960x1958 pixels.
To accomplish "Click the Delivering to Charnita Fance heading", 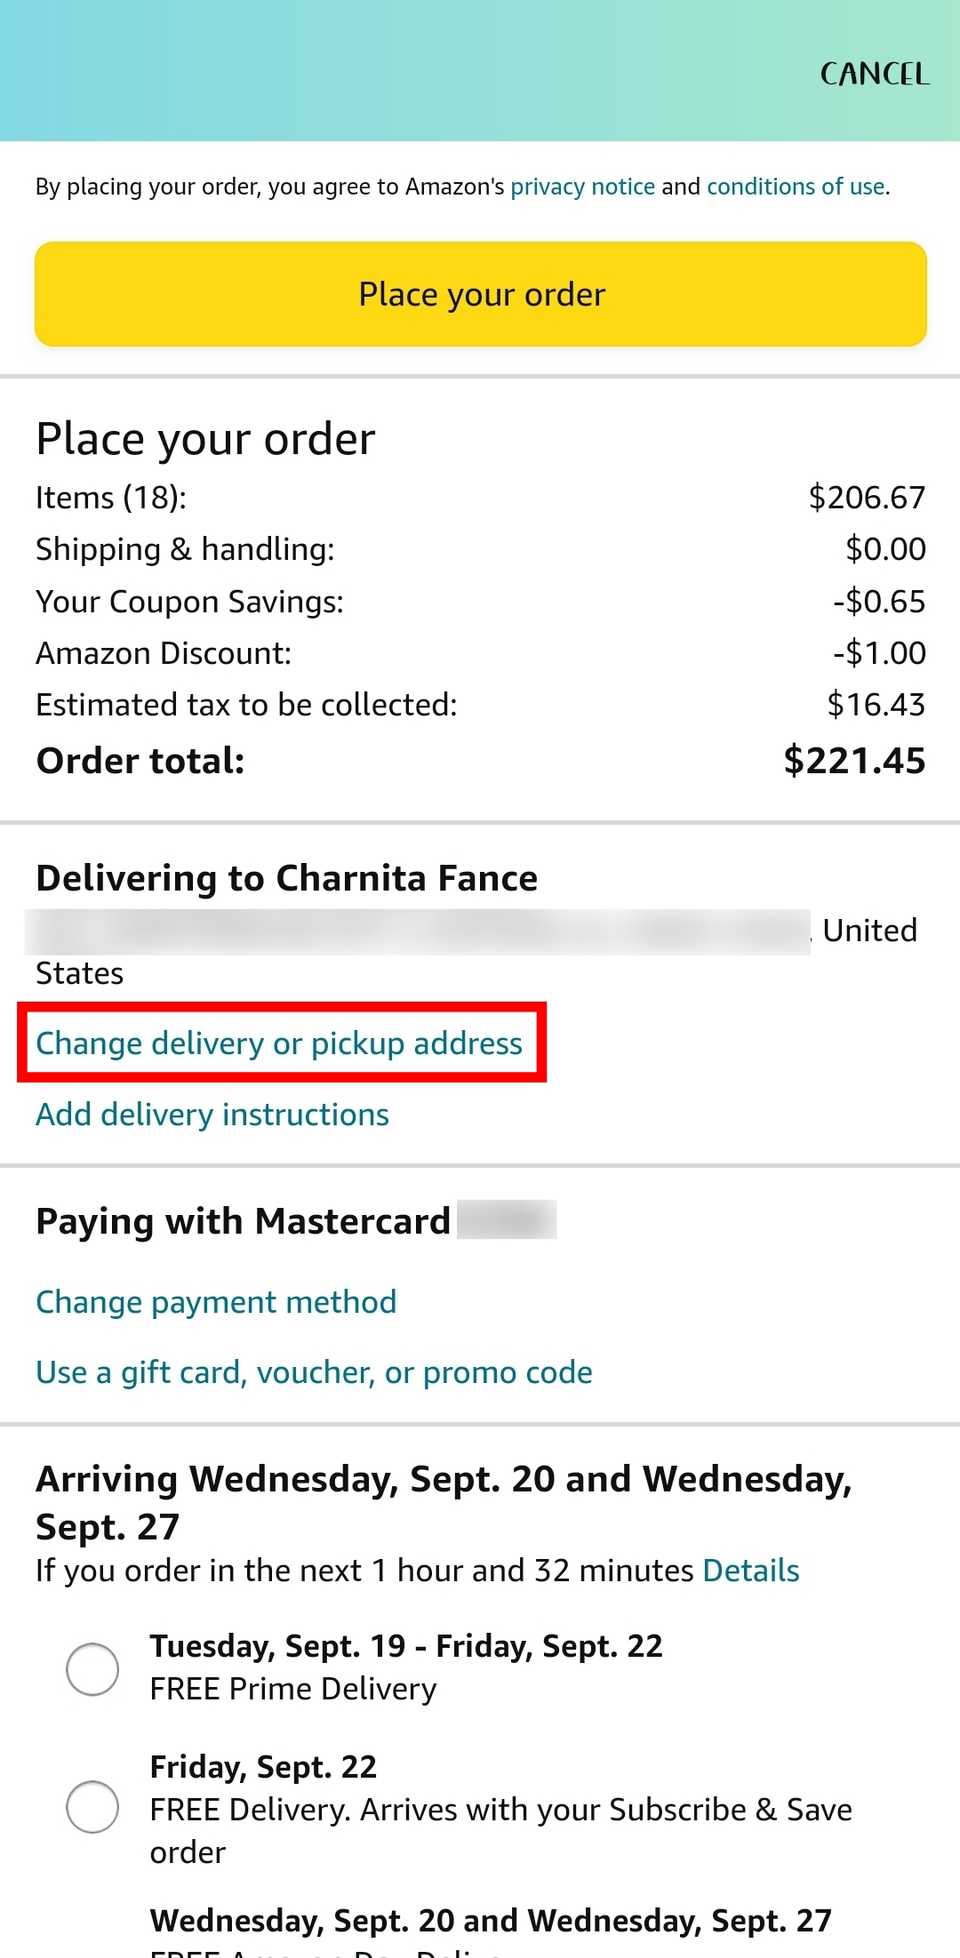I will pos(287,877).
